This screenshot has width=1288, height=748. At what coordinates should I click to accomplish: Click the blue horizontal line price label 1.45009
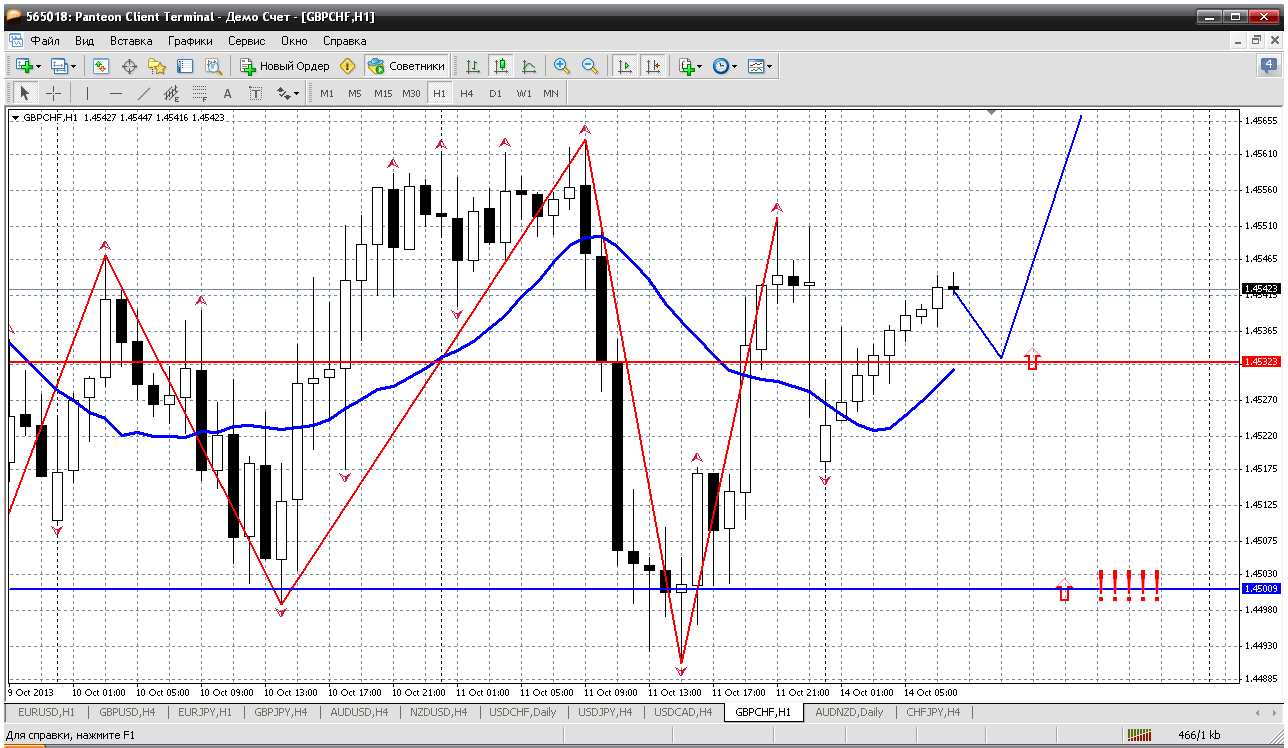click(1260, 589)
